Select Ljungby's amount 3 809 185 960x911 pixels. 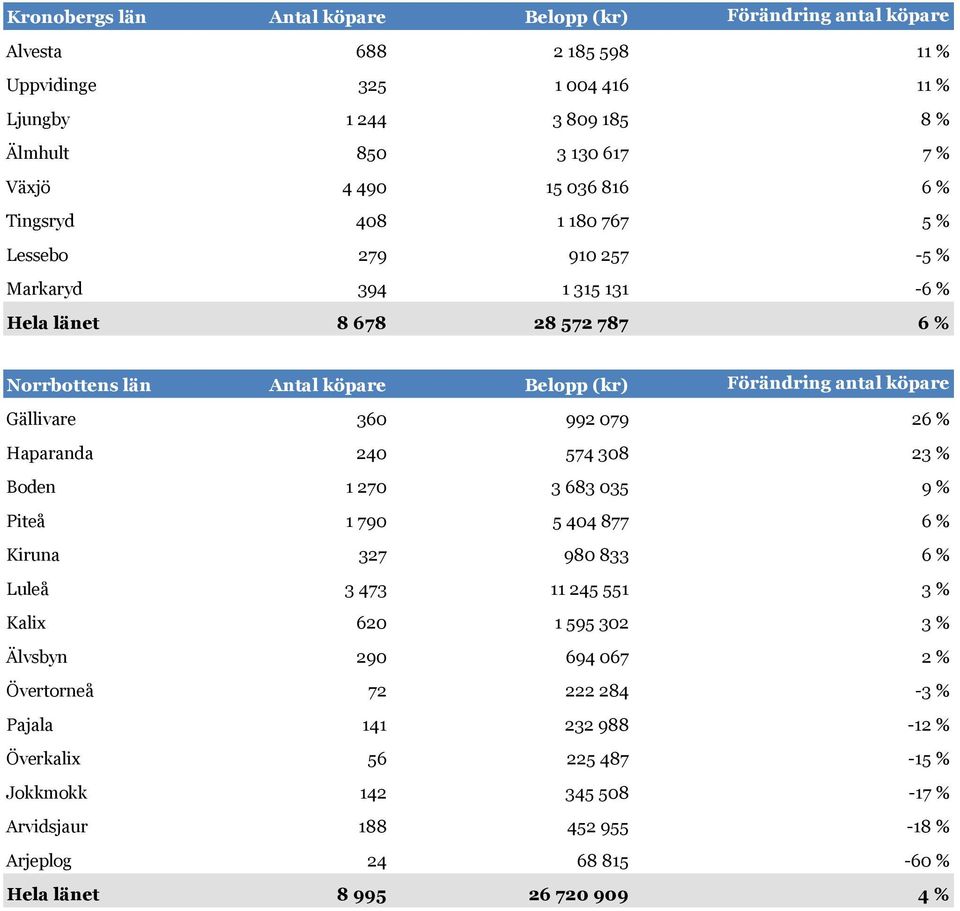click(590, 120)
